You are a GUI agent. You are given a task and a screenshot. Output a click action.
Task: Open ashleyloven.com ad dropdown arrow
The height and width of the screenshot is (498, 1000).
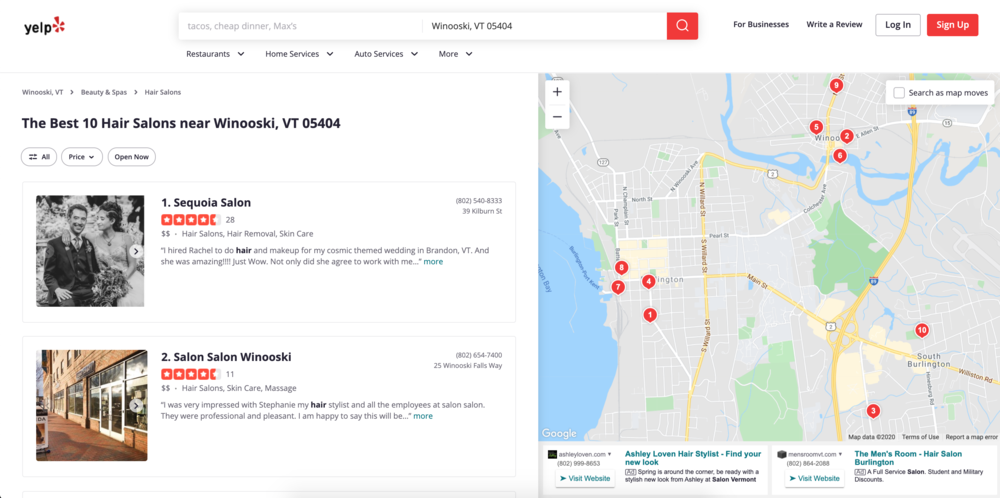[610, 454]
